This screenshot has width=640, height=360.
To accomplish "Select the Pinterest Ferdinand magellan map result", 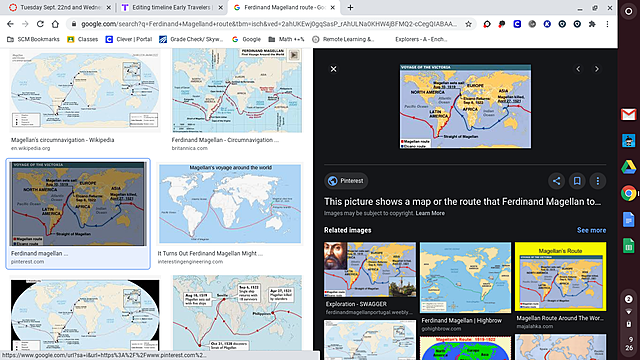I will click(x=78, y=204).
